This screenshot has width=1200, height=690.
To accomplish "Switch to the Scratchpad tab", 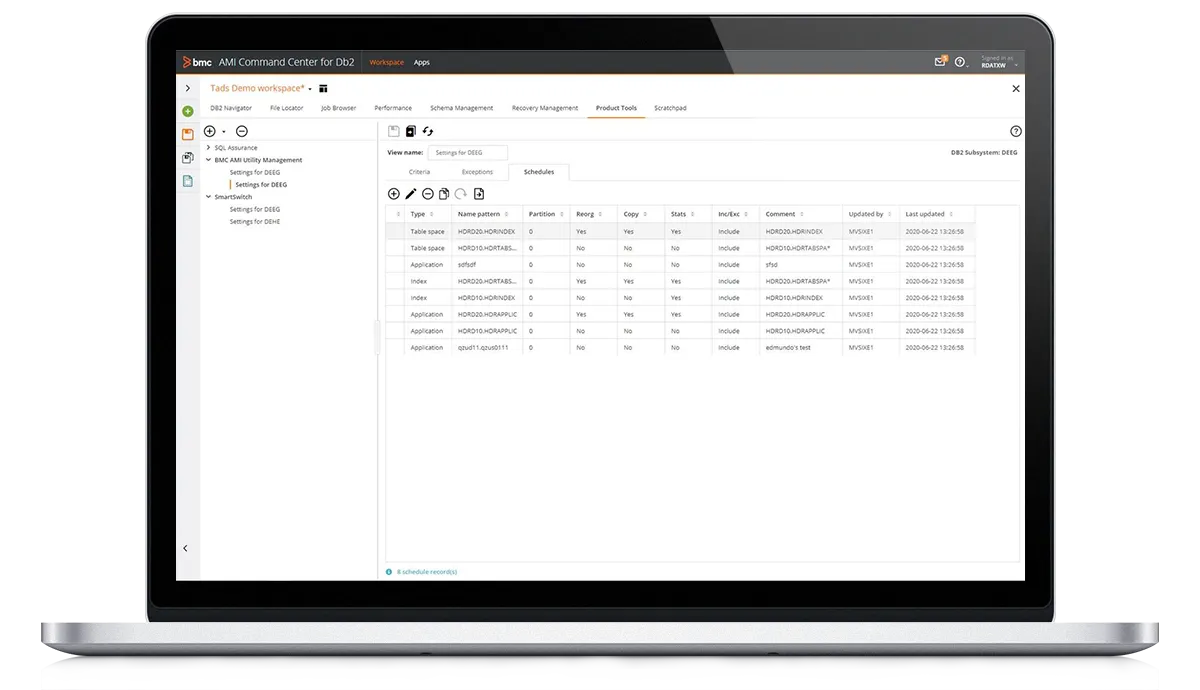I will coord(670,108).
